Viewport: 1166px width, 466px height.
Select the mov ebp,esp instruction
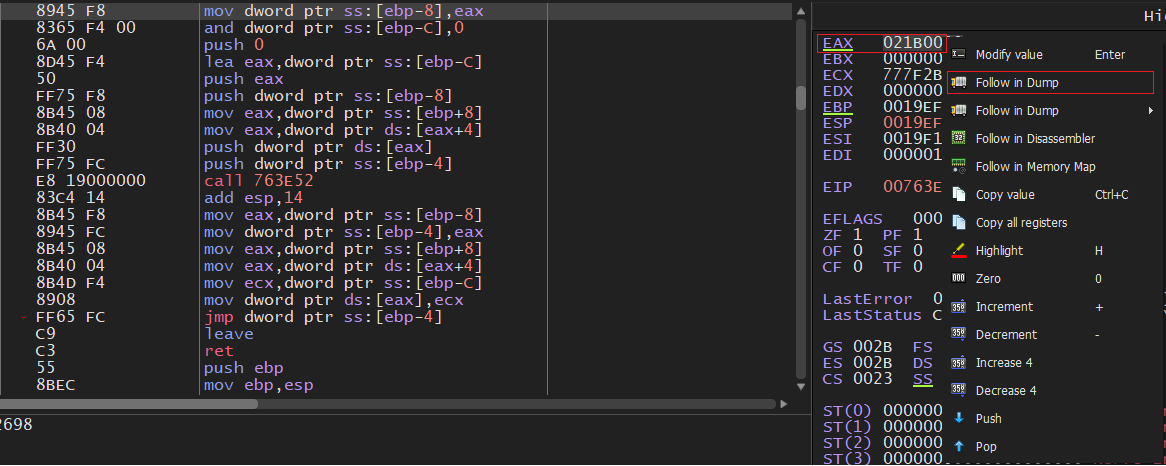[259, 385]
